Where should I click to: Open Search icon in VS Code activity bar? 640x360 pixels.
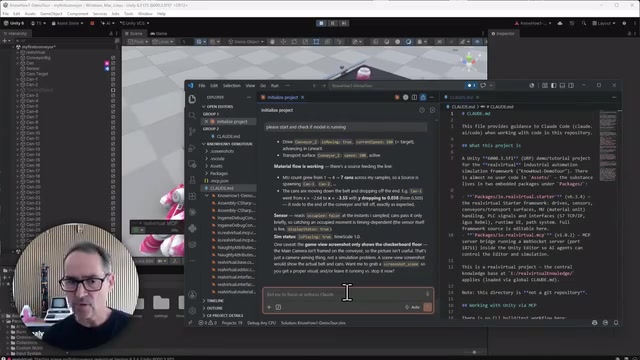pos(192,116)
